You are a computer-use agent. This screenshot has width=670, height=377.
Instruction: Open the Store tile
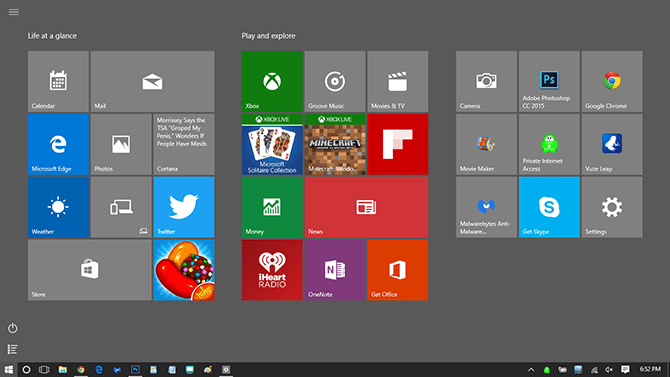pyautogui.click(x=90, y=270)
